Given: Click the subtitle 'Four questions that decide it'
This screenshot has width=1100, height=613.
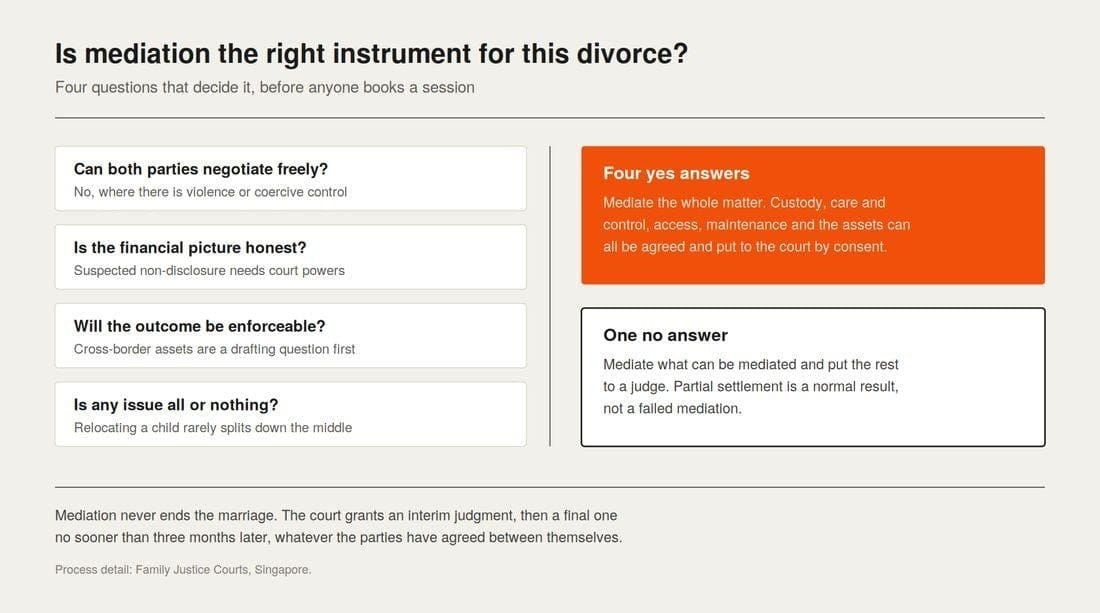Looking at the screenshot, I should coord(264,88).
